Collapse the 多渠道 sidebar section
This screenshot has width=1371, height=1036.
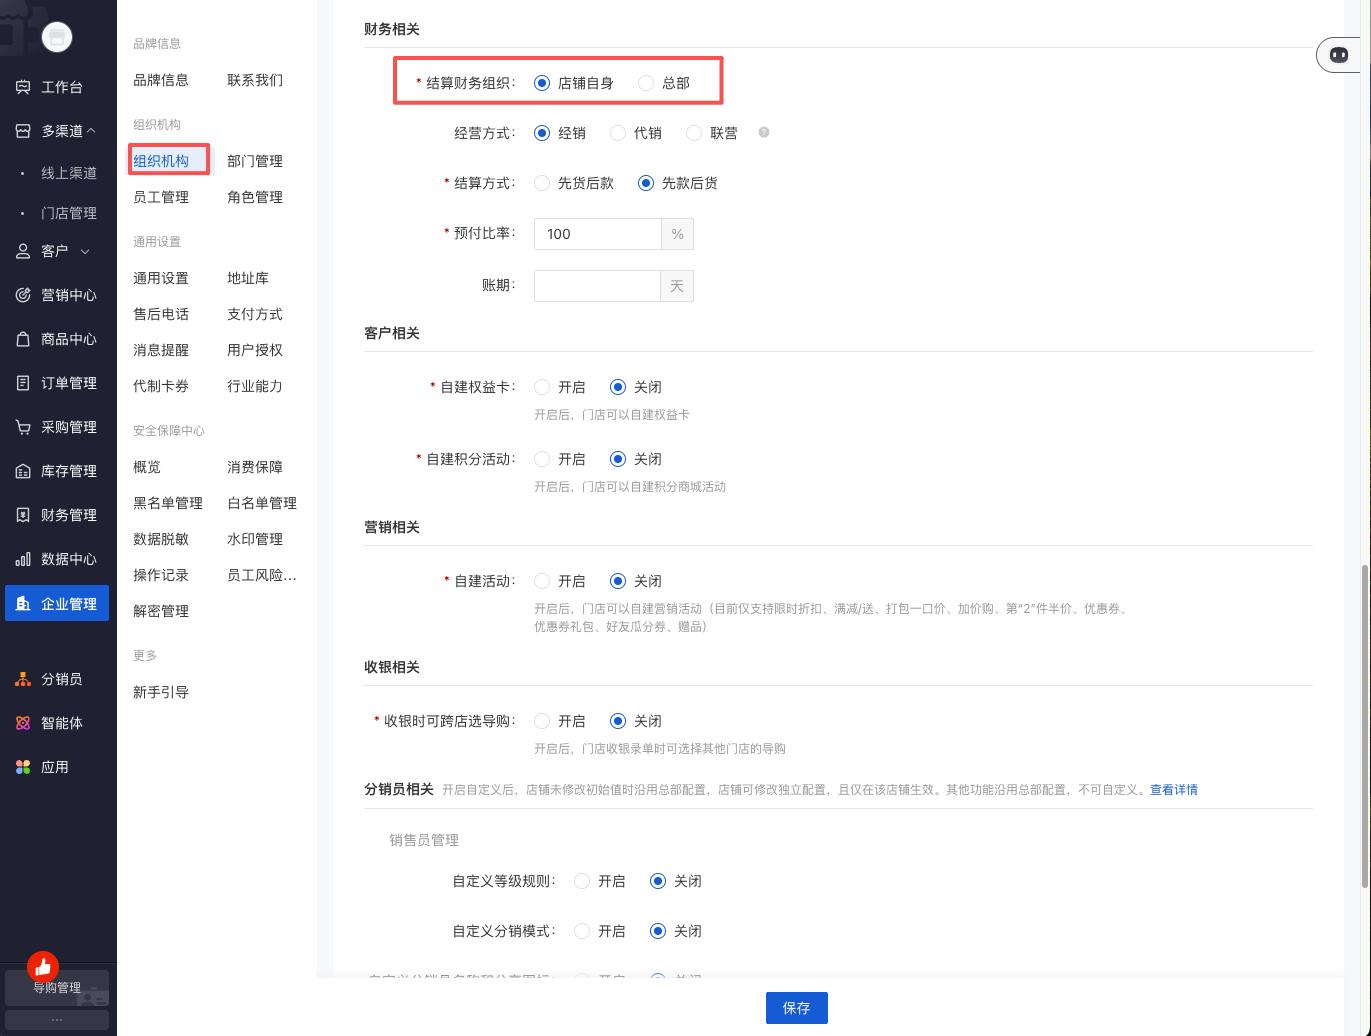91,131
